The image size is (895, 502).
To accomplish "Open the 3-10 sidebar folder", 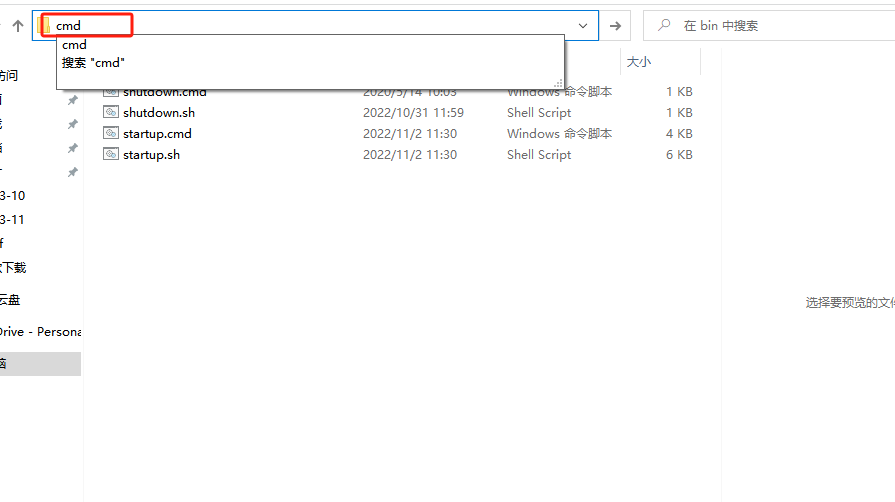I will (13, 196).
